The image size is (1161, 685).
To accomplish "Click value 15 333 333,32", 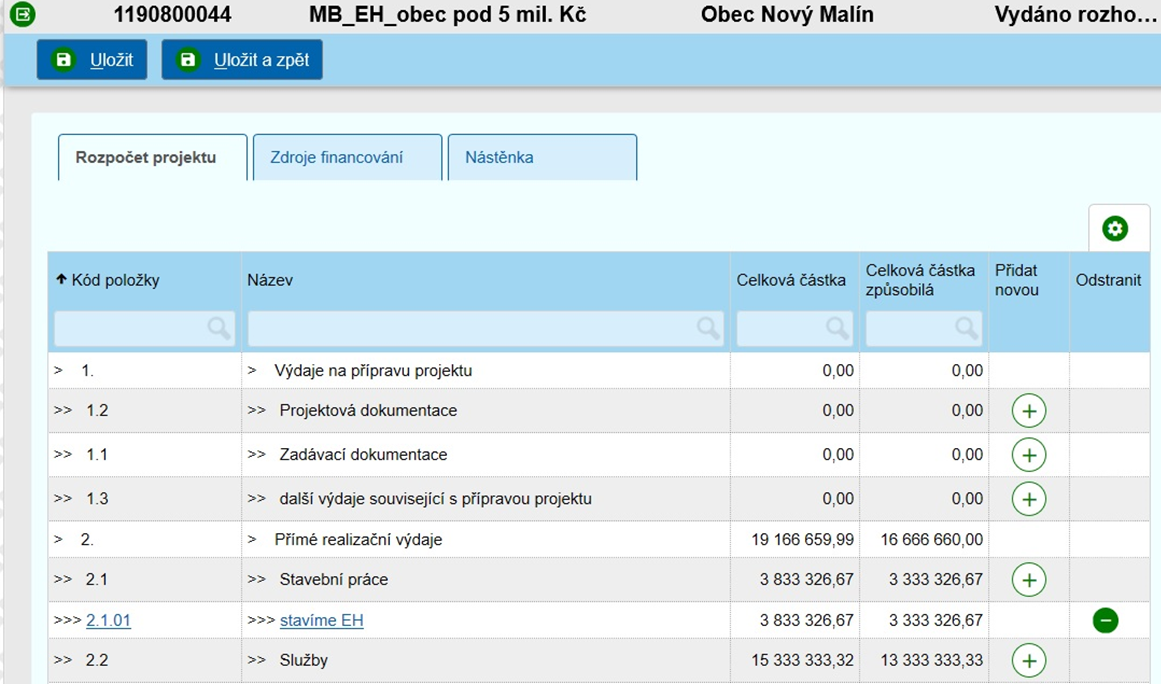I will pyautogui.click(x=803, y=660).
